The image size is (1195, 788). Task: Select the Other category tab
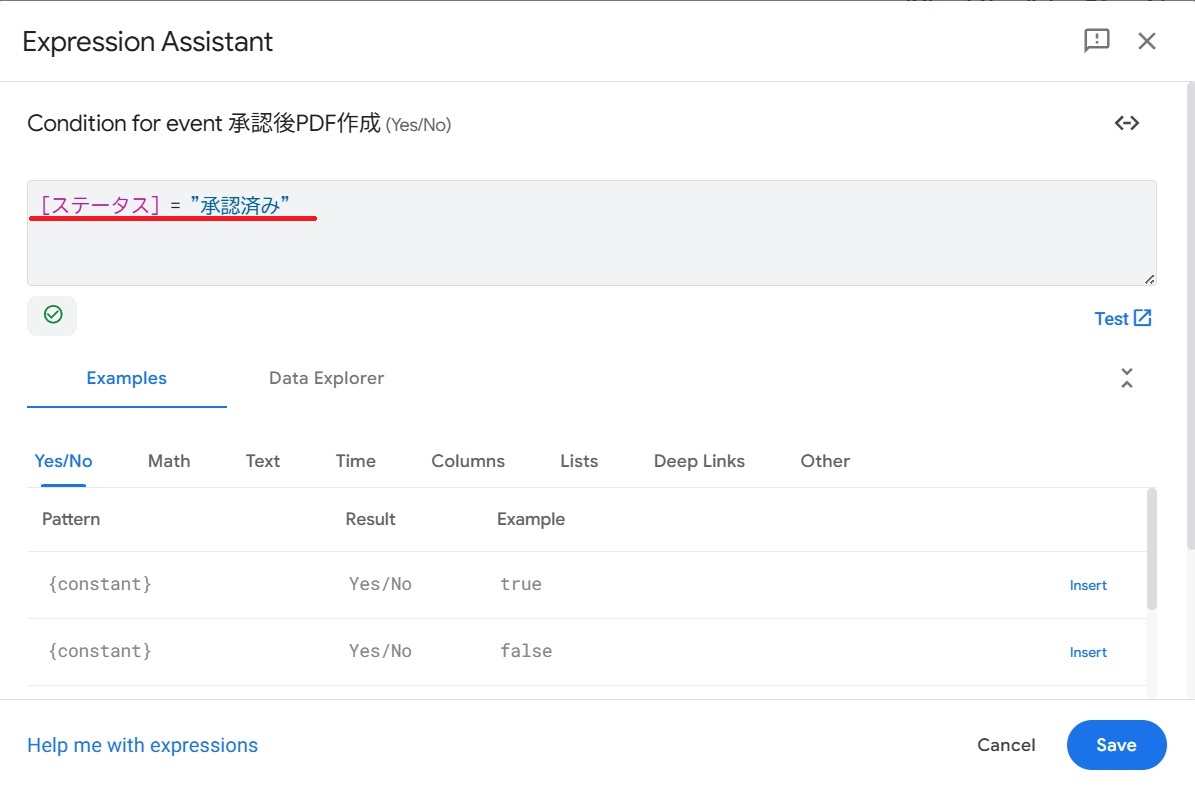[825, 461]
